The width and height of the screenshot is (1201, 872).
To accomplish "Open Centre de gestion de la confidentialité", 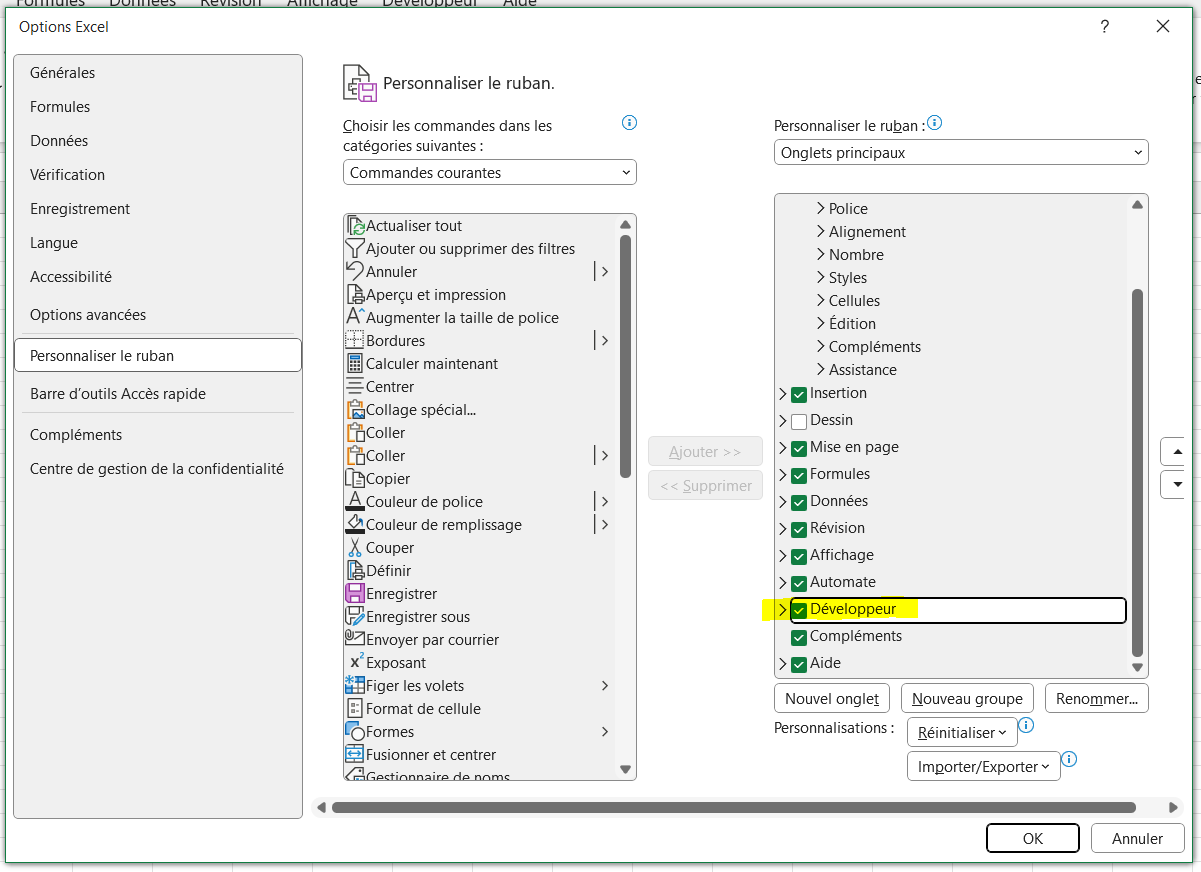I will [x=158, y=469].
